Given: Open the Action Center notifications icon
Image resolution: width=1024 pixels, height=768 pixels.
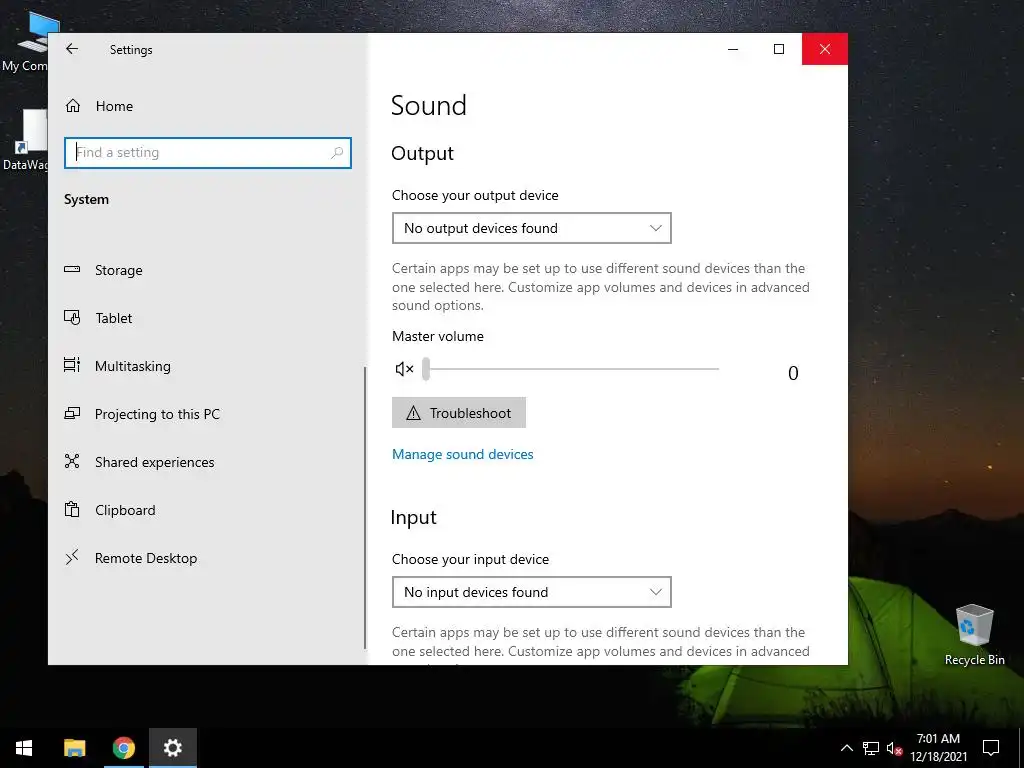Looking at the screenshot, I should pyautogui.click(x=991, y=748).
